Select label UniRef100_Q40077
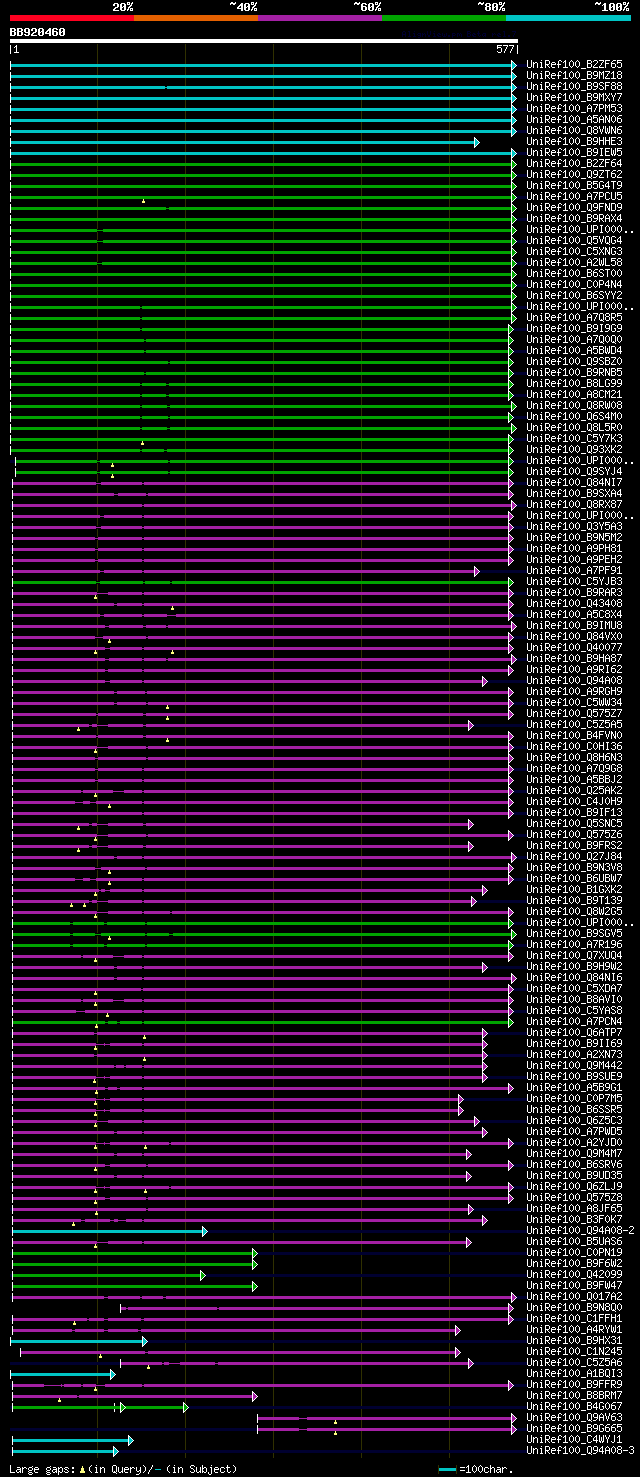The height and width of the screenshot is (1477, 640). tap(574, 648)
